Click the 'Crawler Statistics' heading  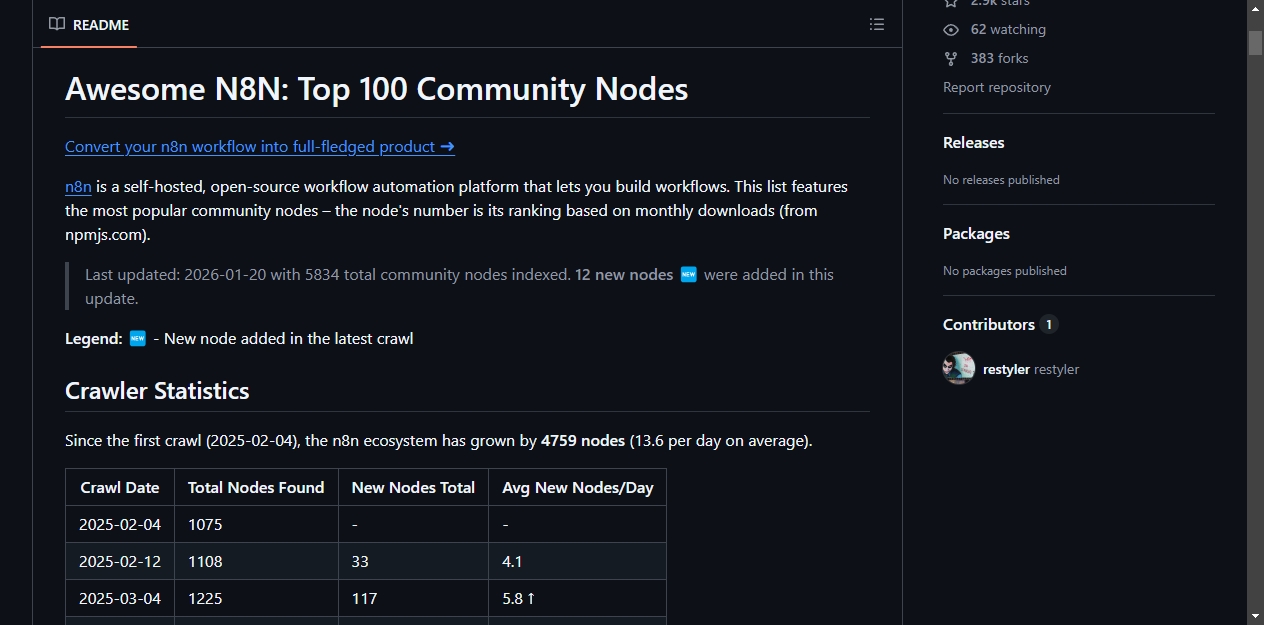coord(157,391)
